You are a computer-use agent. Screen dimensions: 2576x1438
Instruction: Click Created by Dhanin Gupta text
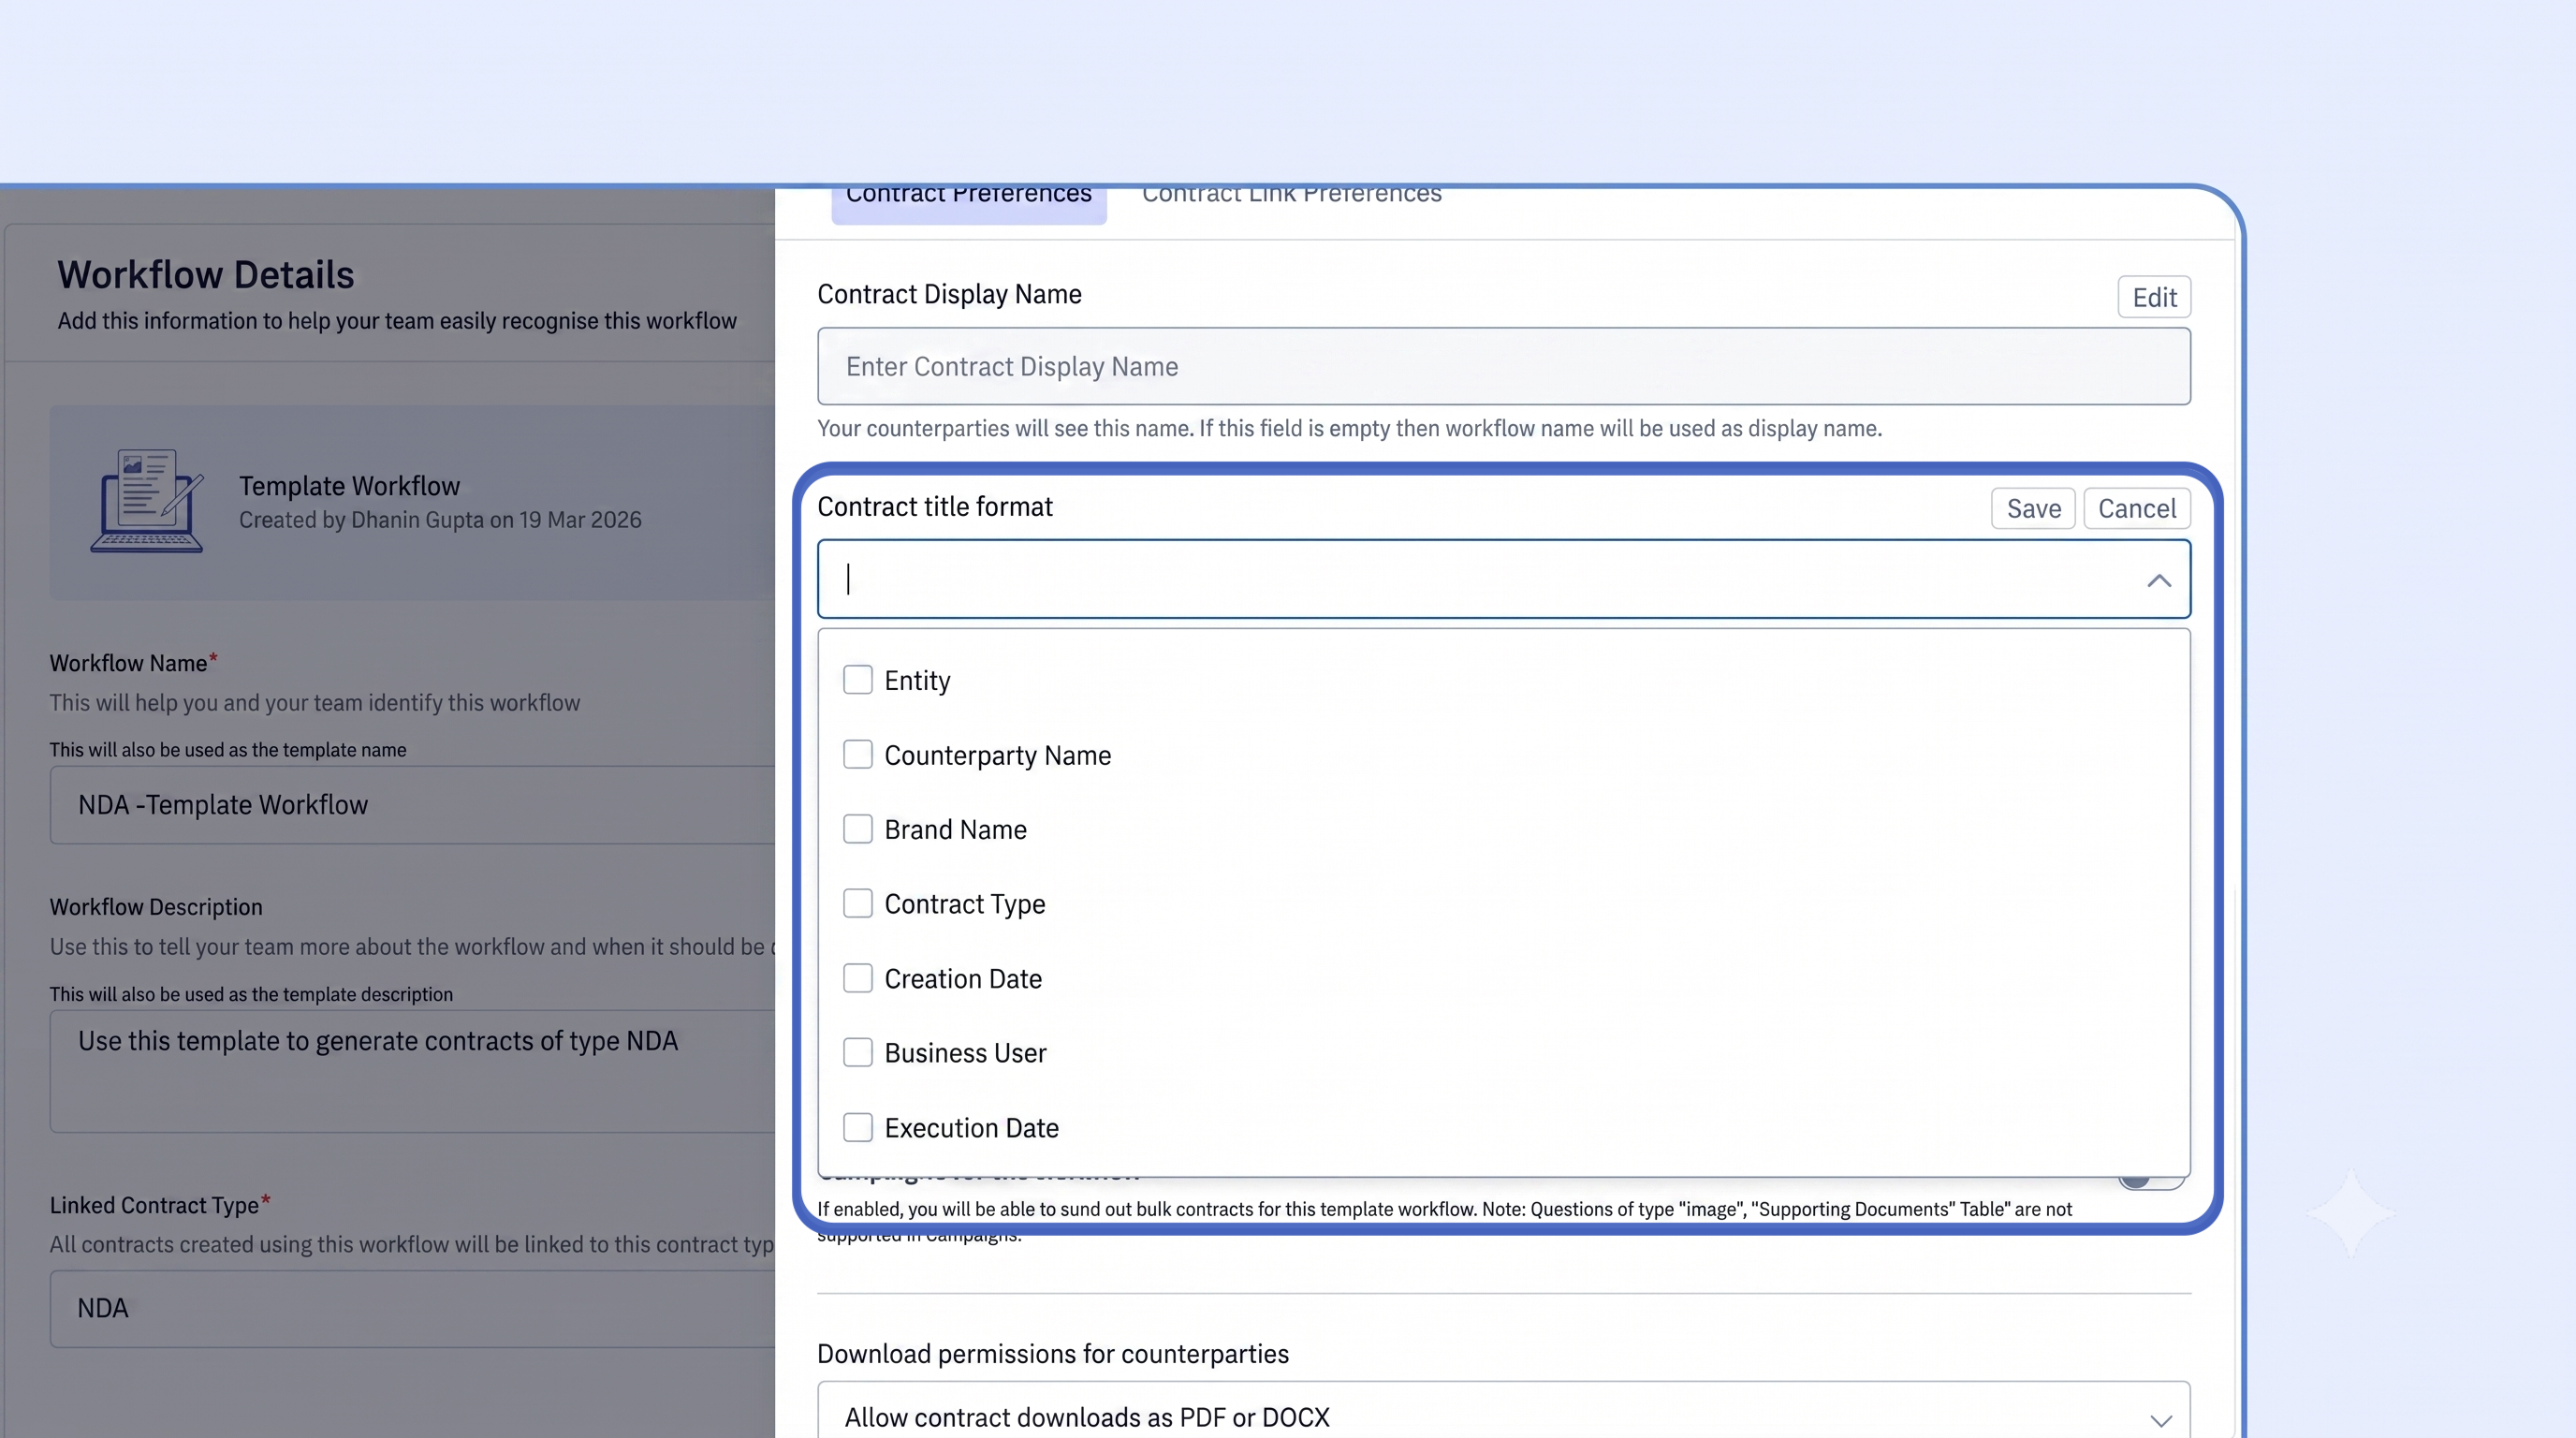click(440, 520)
